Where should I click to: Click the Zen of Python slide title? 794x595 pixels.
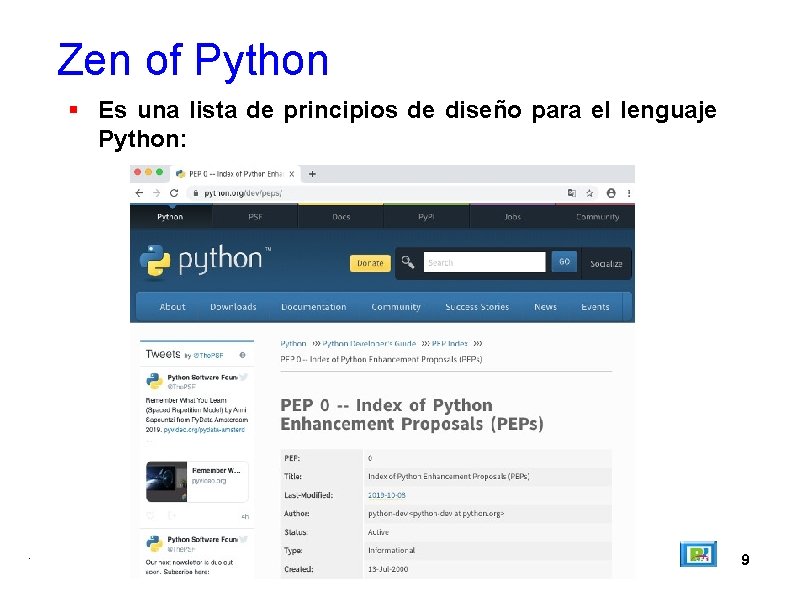pos(193,60)
